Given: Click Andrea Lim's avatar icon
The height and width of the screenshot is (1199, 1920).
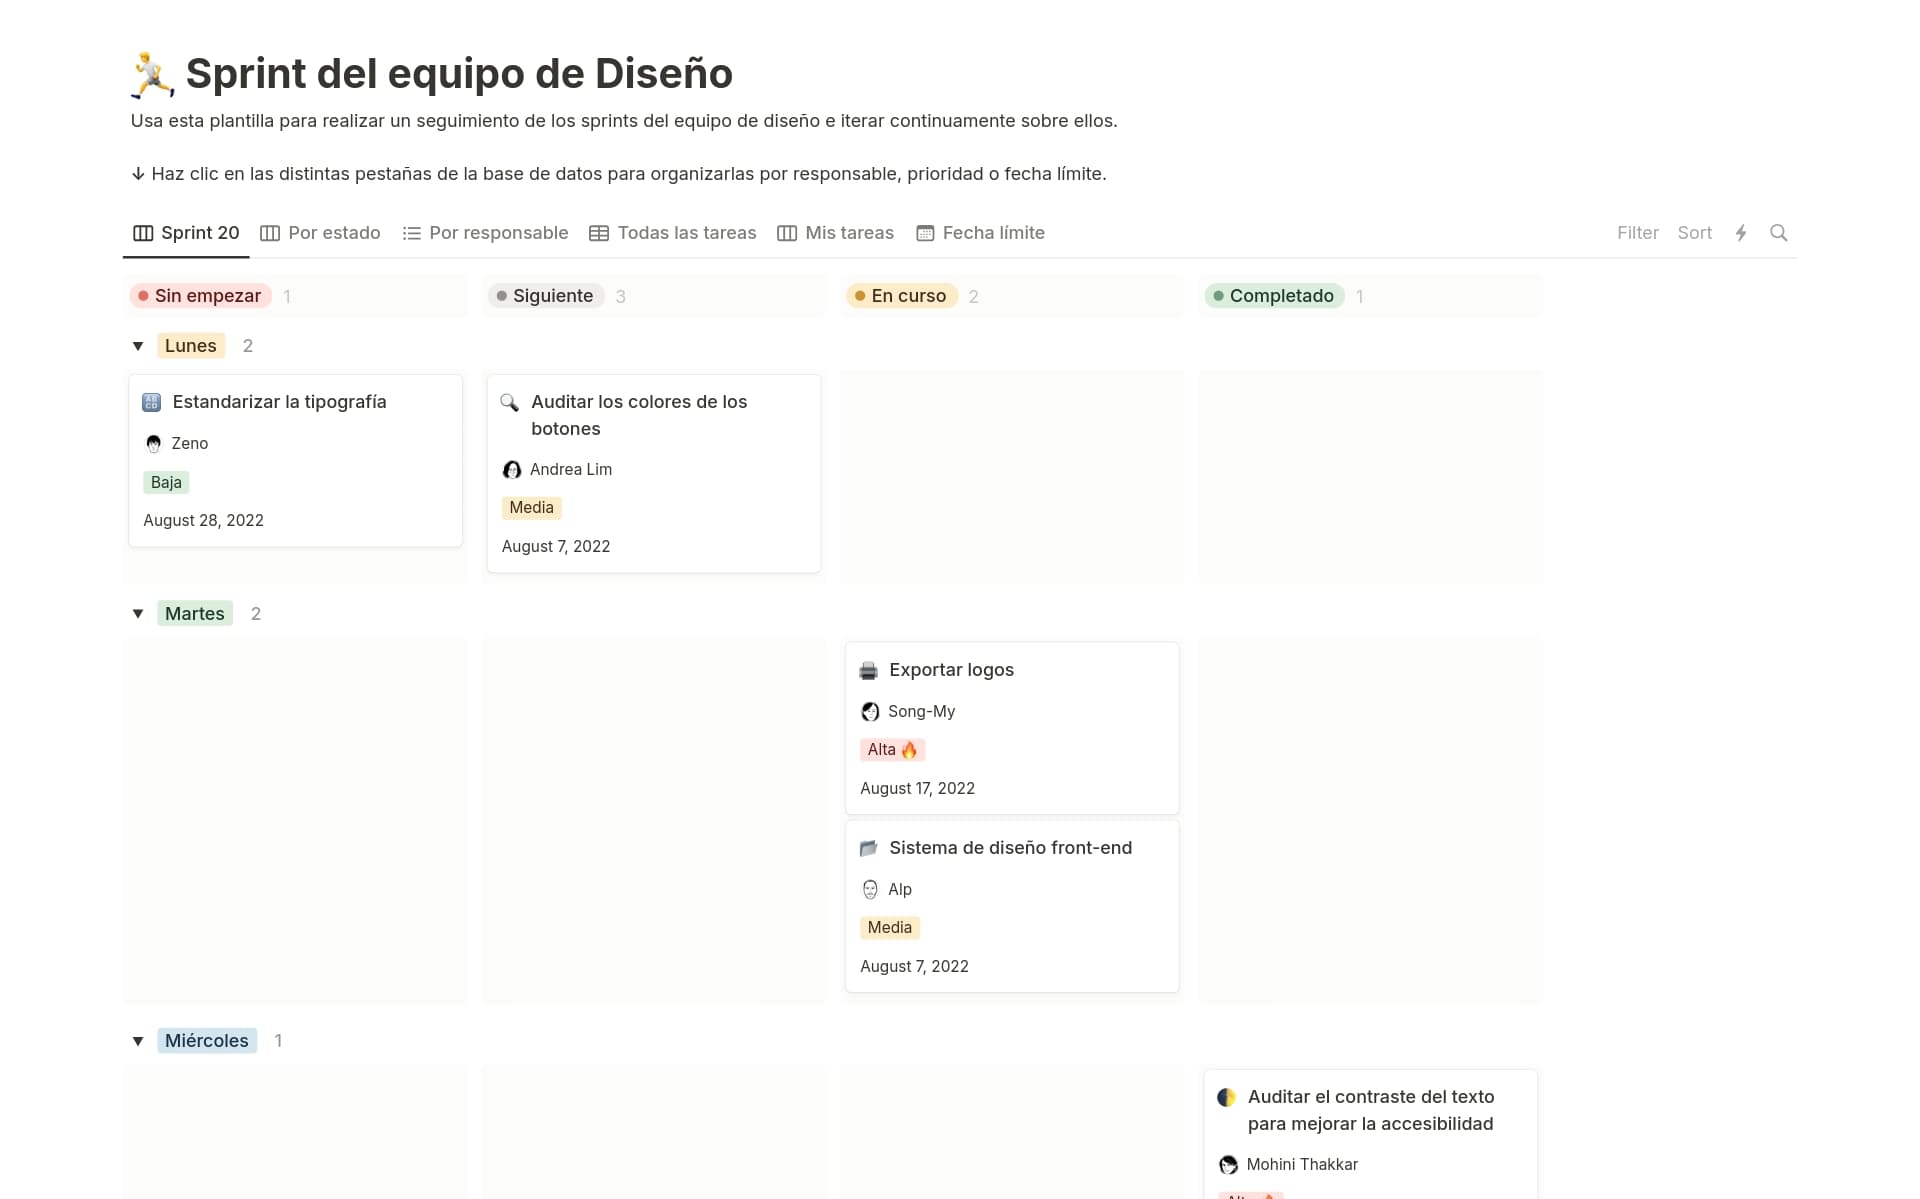Looking at the screenshot, I should 512,469.
